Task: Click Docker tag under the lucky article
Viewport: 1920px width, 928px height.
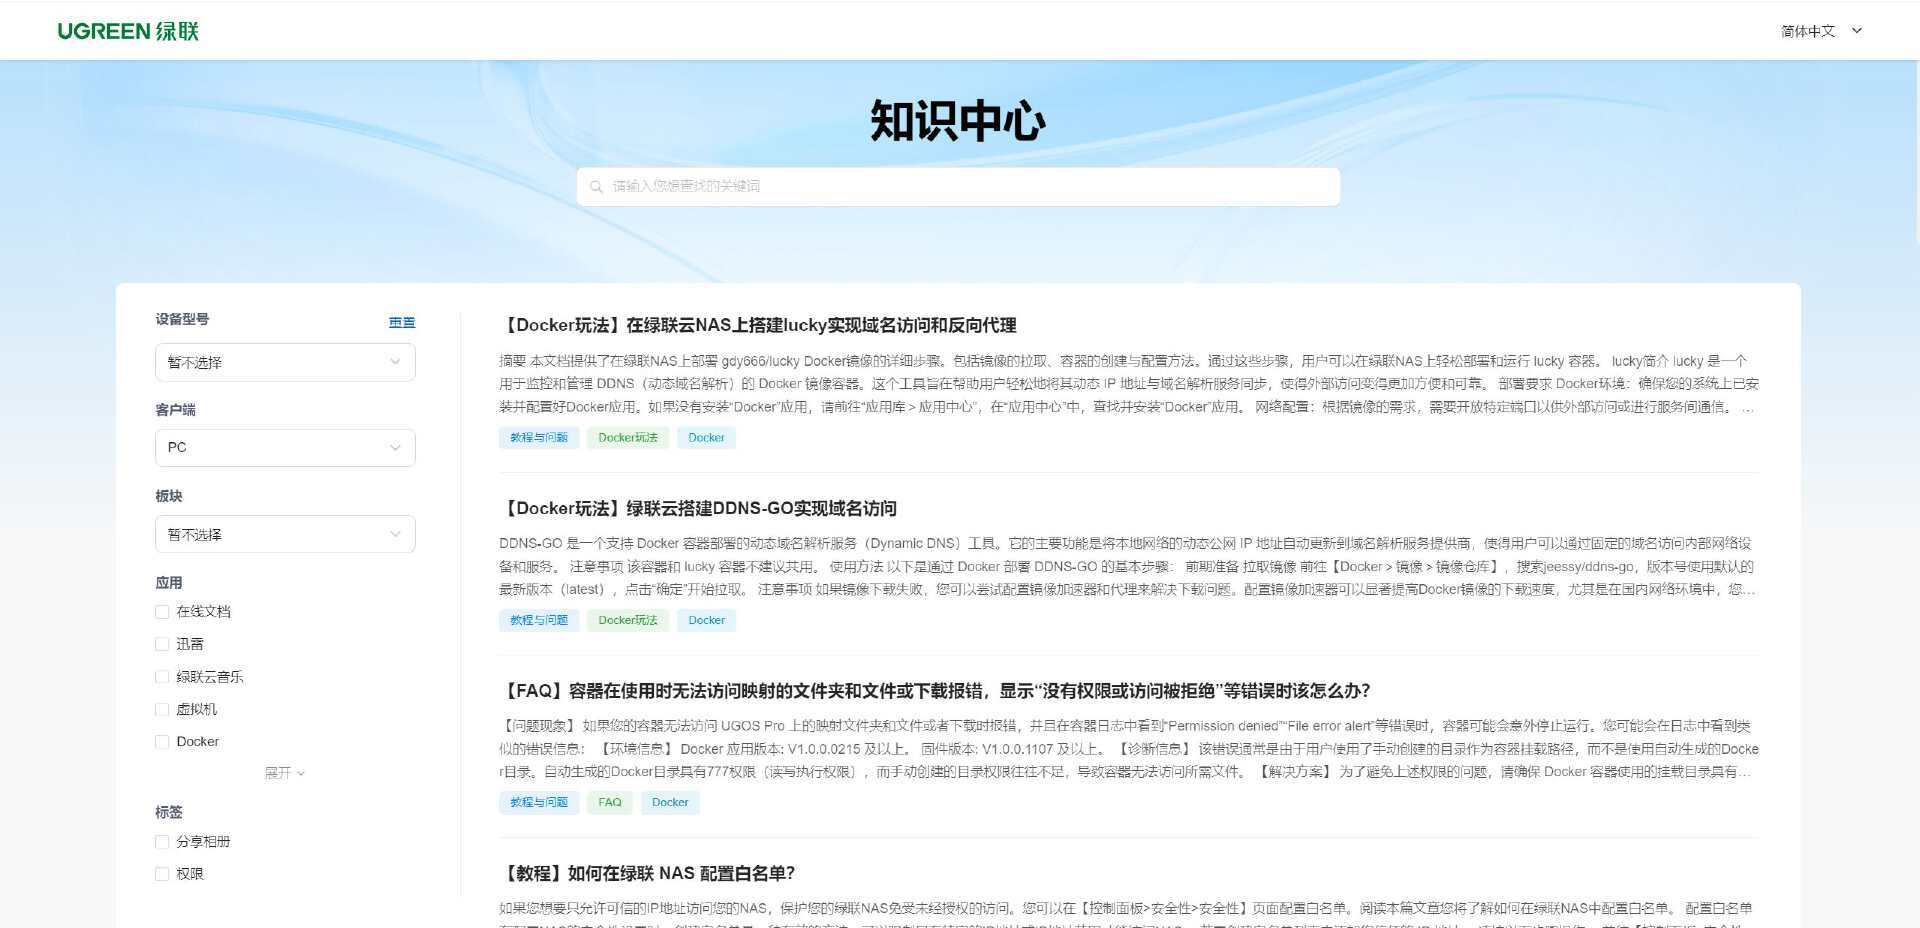Action: 706,437
